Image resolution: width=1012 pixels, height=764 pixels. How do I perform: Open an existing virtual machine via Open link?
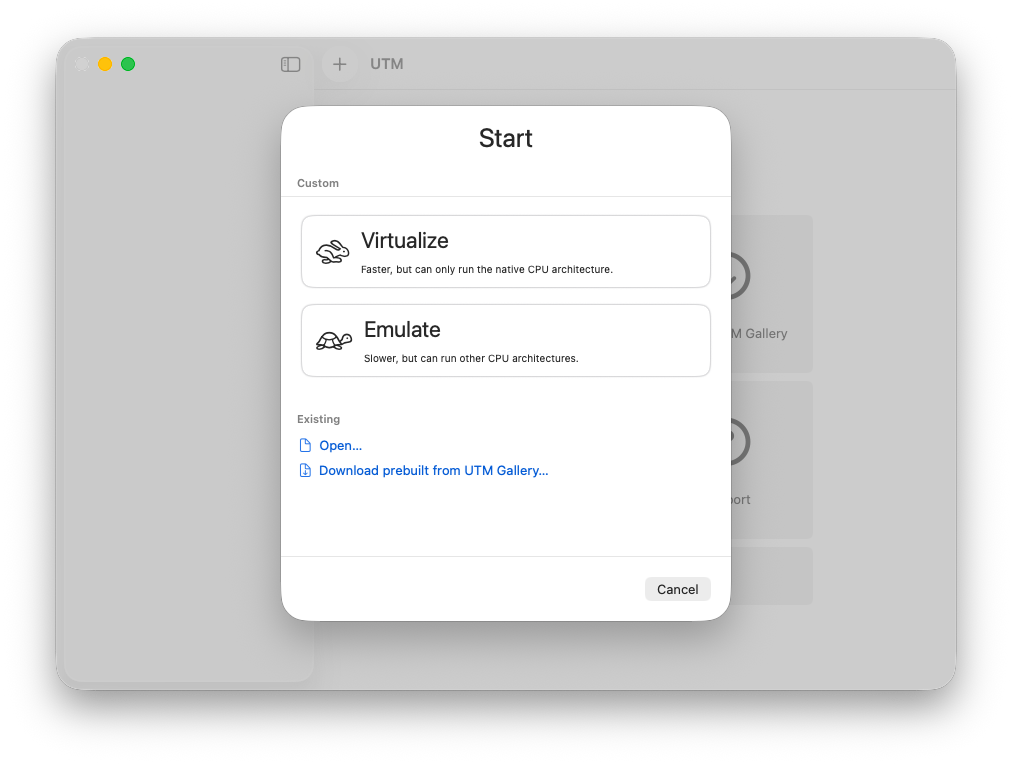click(x=340, y=445)
